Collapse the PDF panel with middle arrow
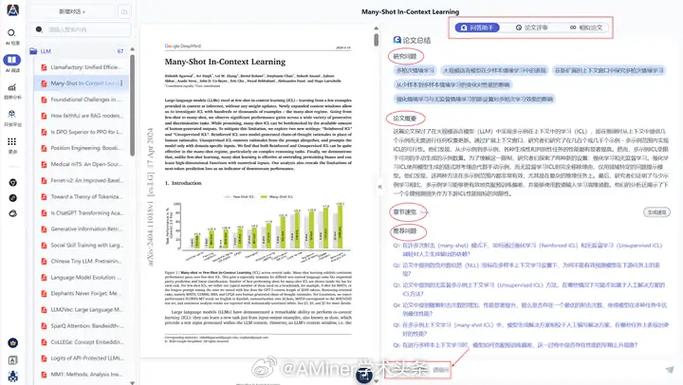The image size is (683, 385). [x=380, y=186]
